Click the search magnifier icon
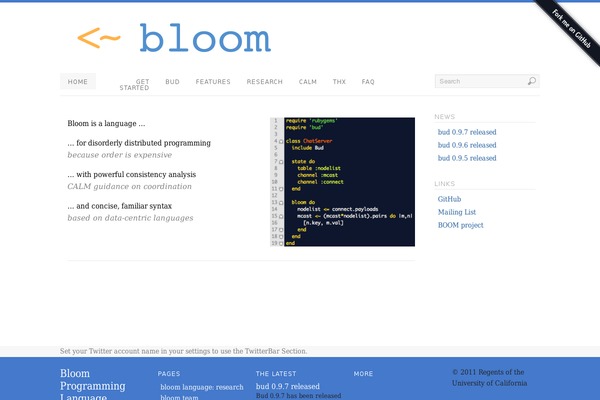This screenshot has height=400, width=600. pyautogui.click(x=532, y=81)
